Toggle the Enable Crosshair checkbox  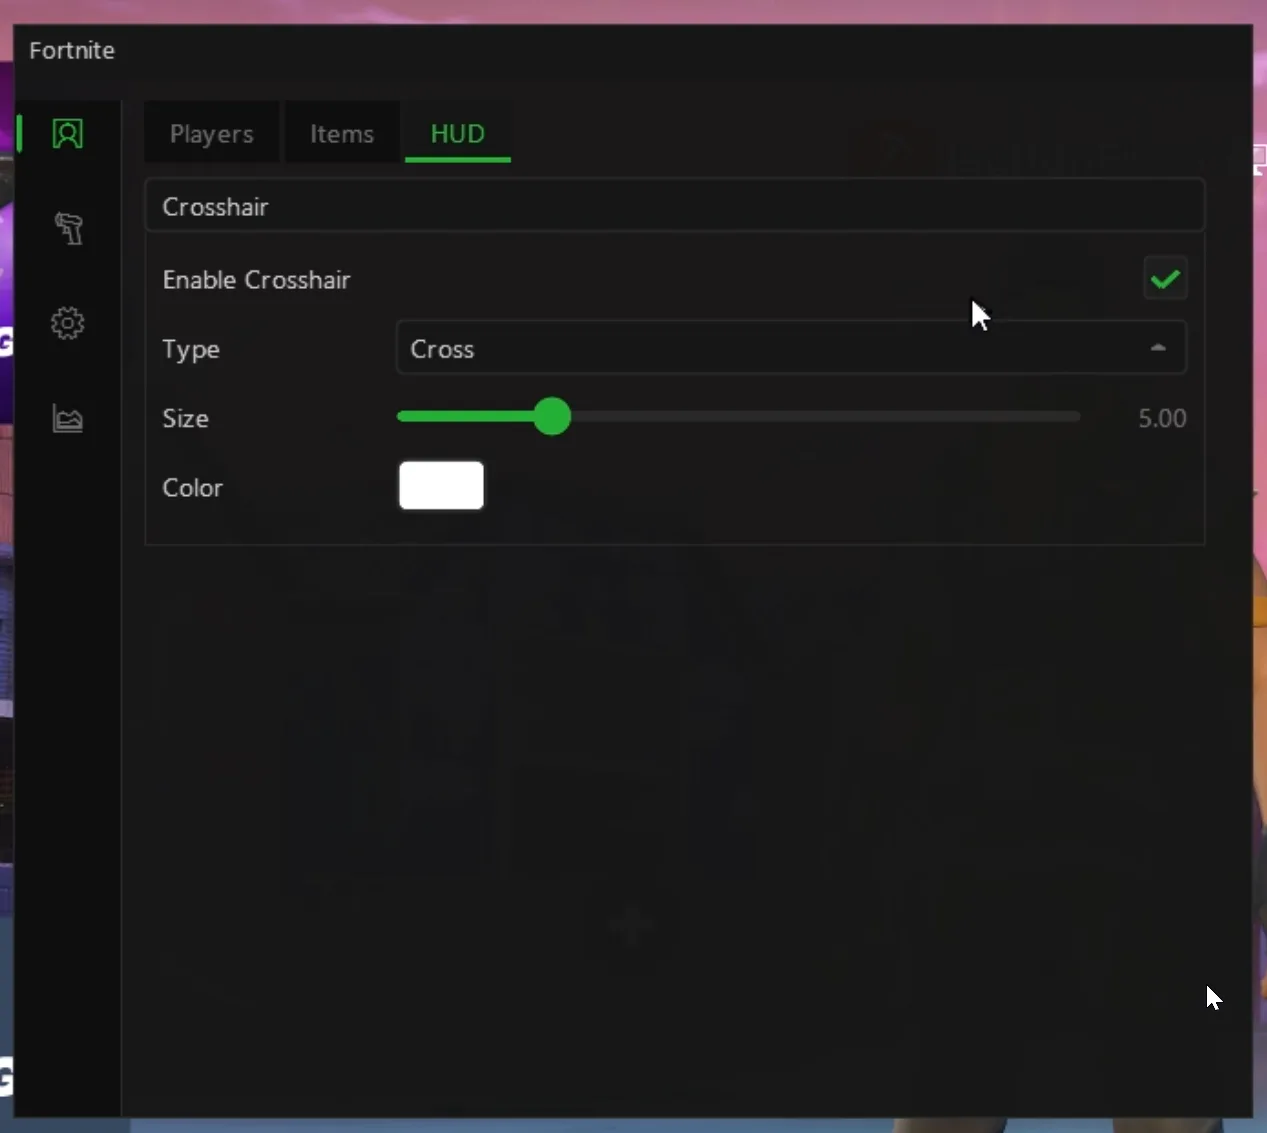[x=1165, y=279]
